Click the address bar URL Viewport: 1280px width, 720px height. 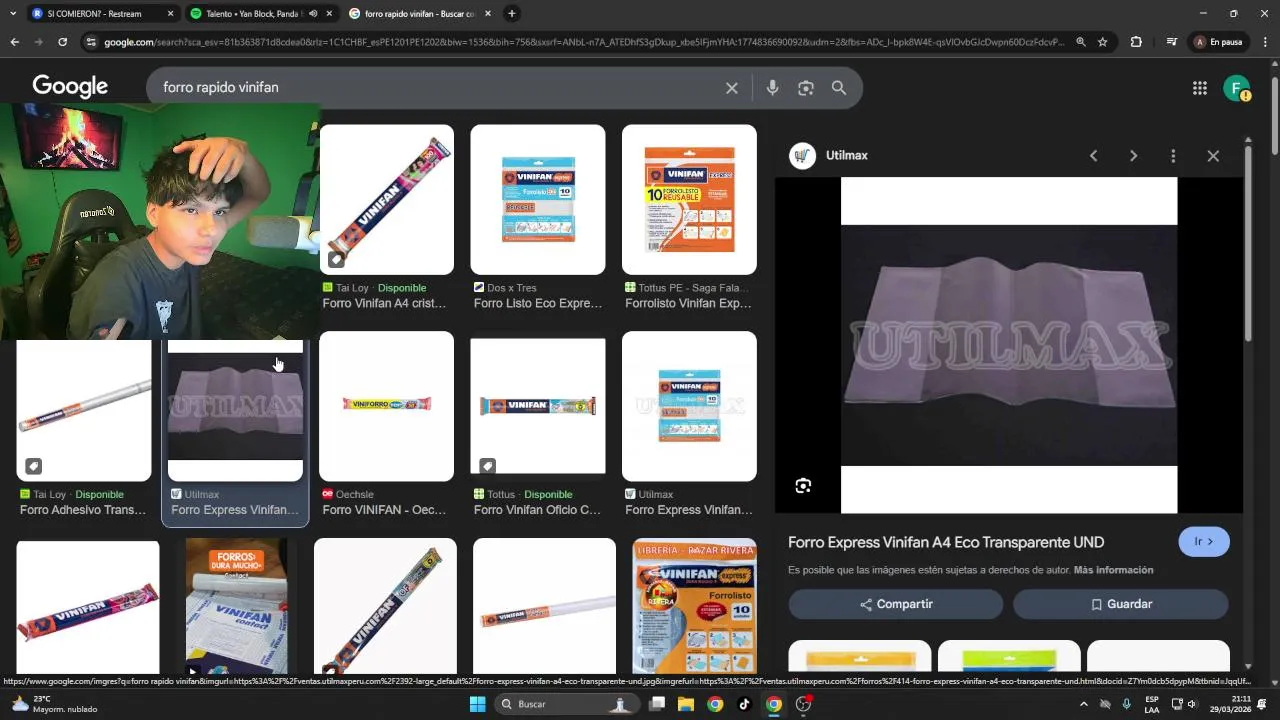pyautogui.click(x=584, y=42)
